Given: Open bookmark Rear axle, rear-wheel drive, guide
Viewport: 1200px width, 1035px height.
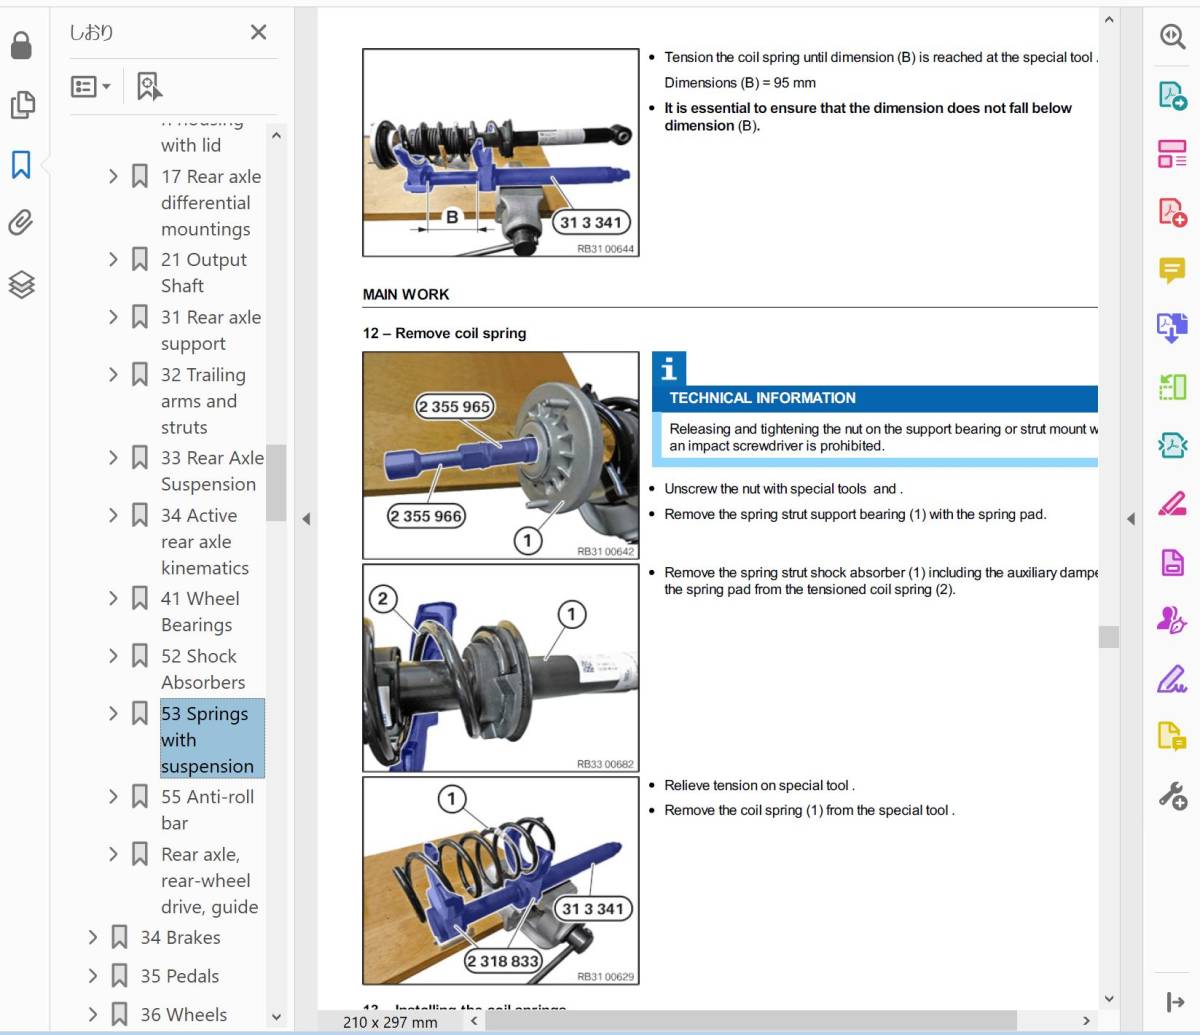Looking at the screenshot, I should point(210,880).
